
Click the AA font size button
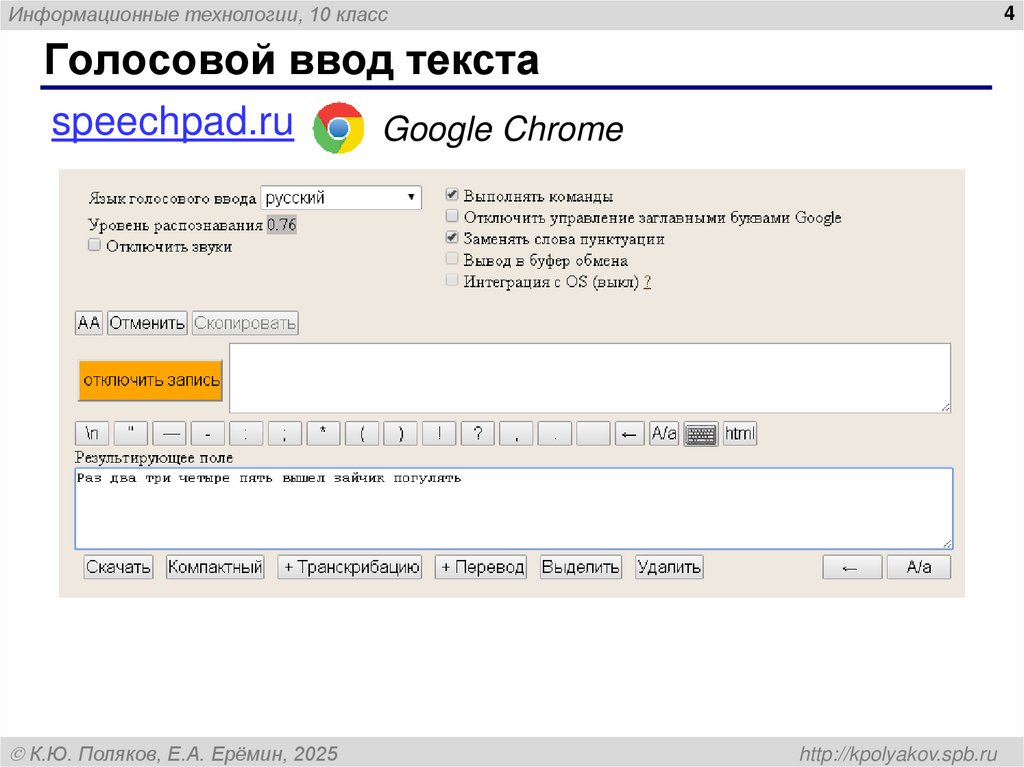(89, 323)
